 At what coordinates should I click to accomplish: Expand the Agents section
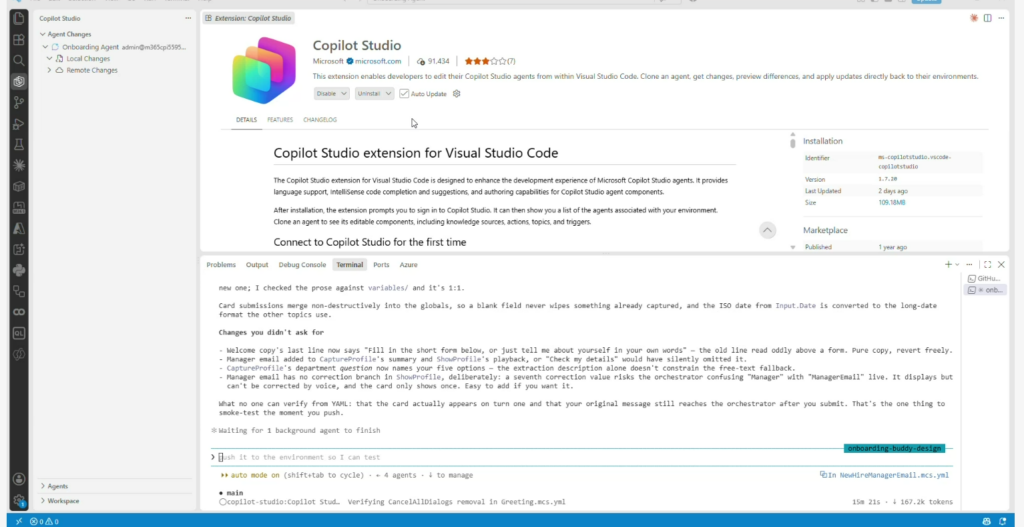(43, 486)
